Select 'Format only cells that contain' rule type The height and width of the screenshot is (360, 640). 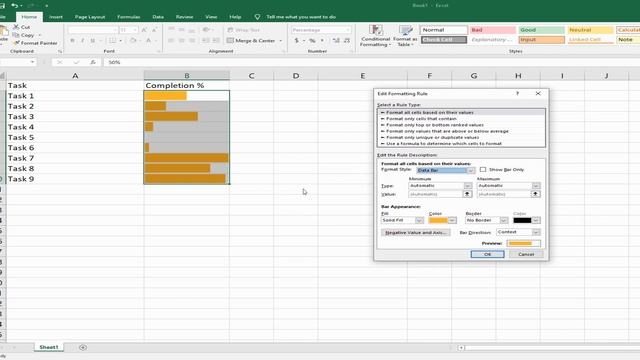pos(422,119)
